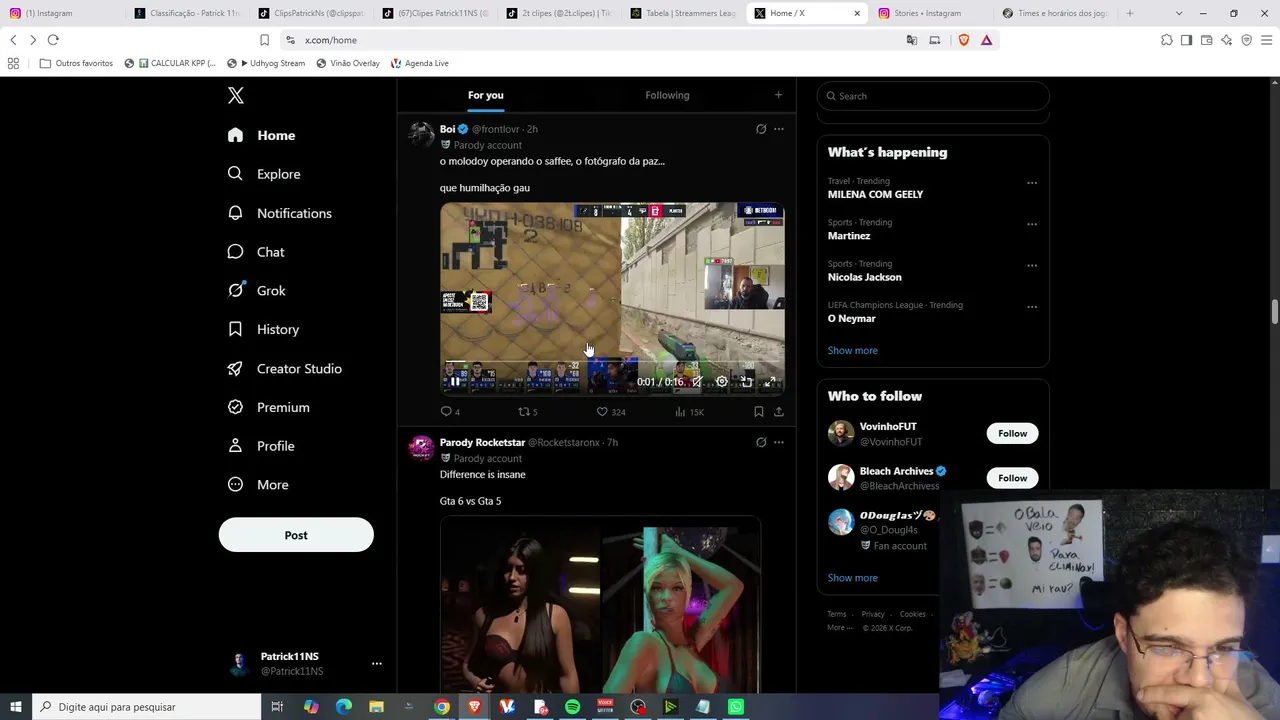This screenshot has width=1280, height=720.
Task: Open Creator Studio in the sidebar
Action: pyautogui.click(x=285, y=368)
